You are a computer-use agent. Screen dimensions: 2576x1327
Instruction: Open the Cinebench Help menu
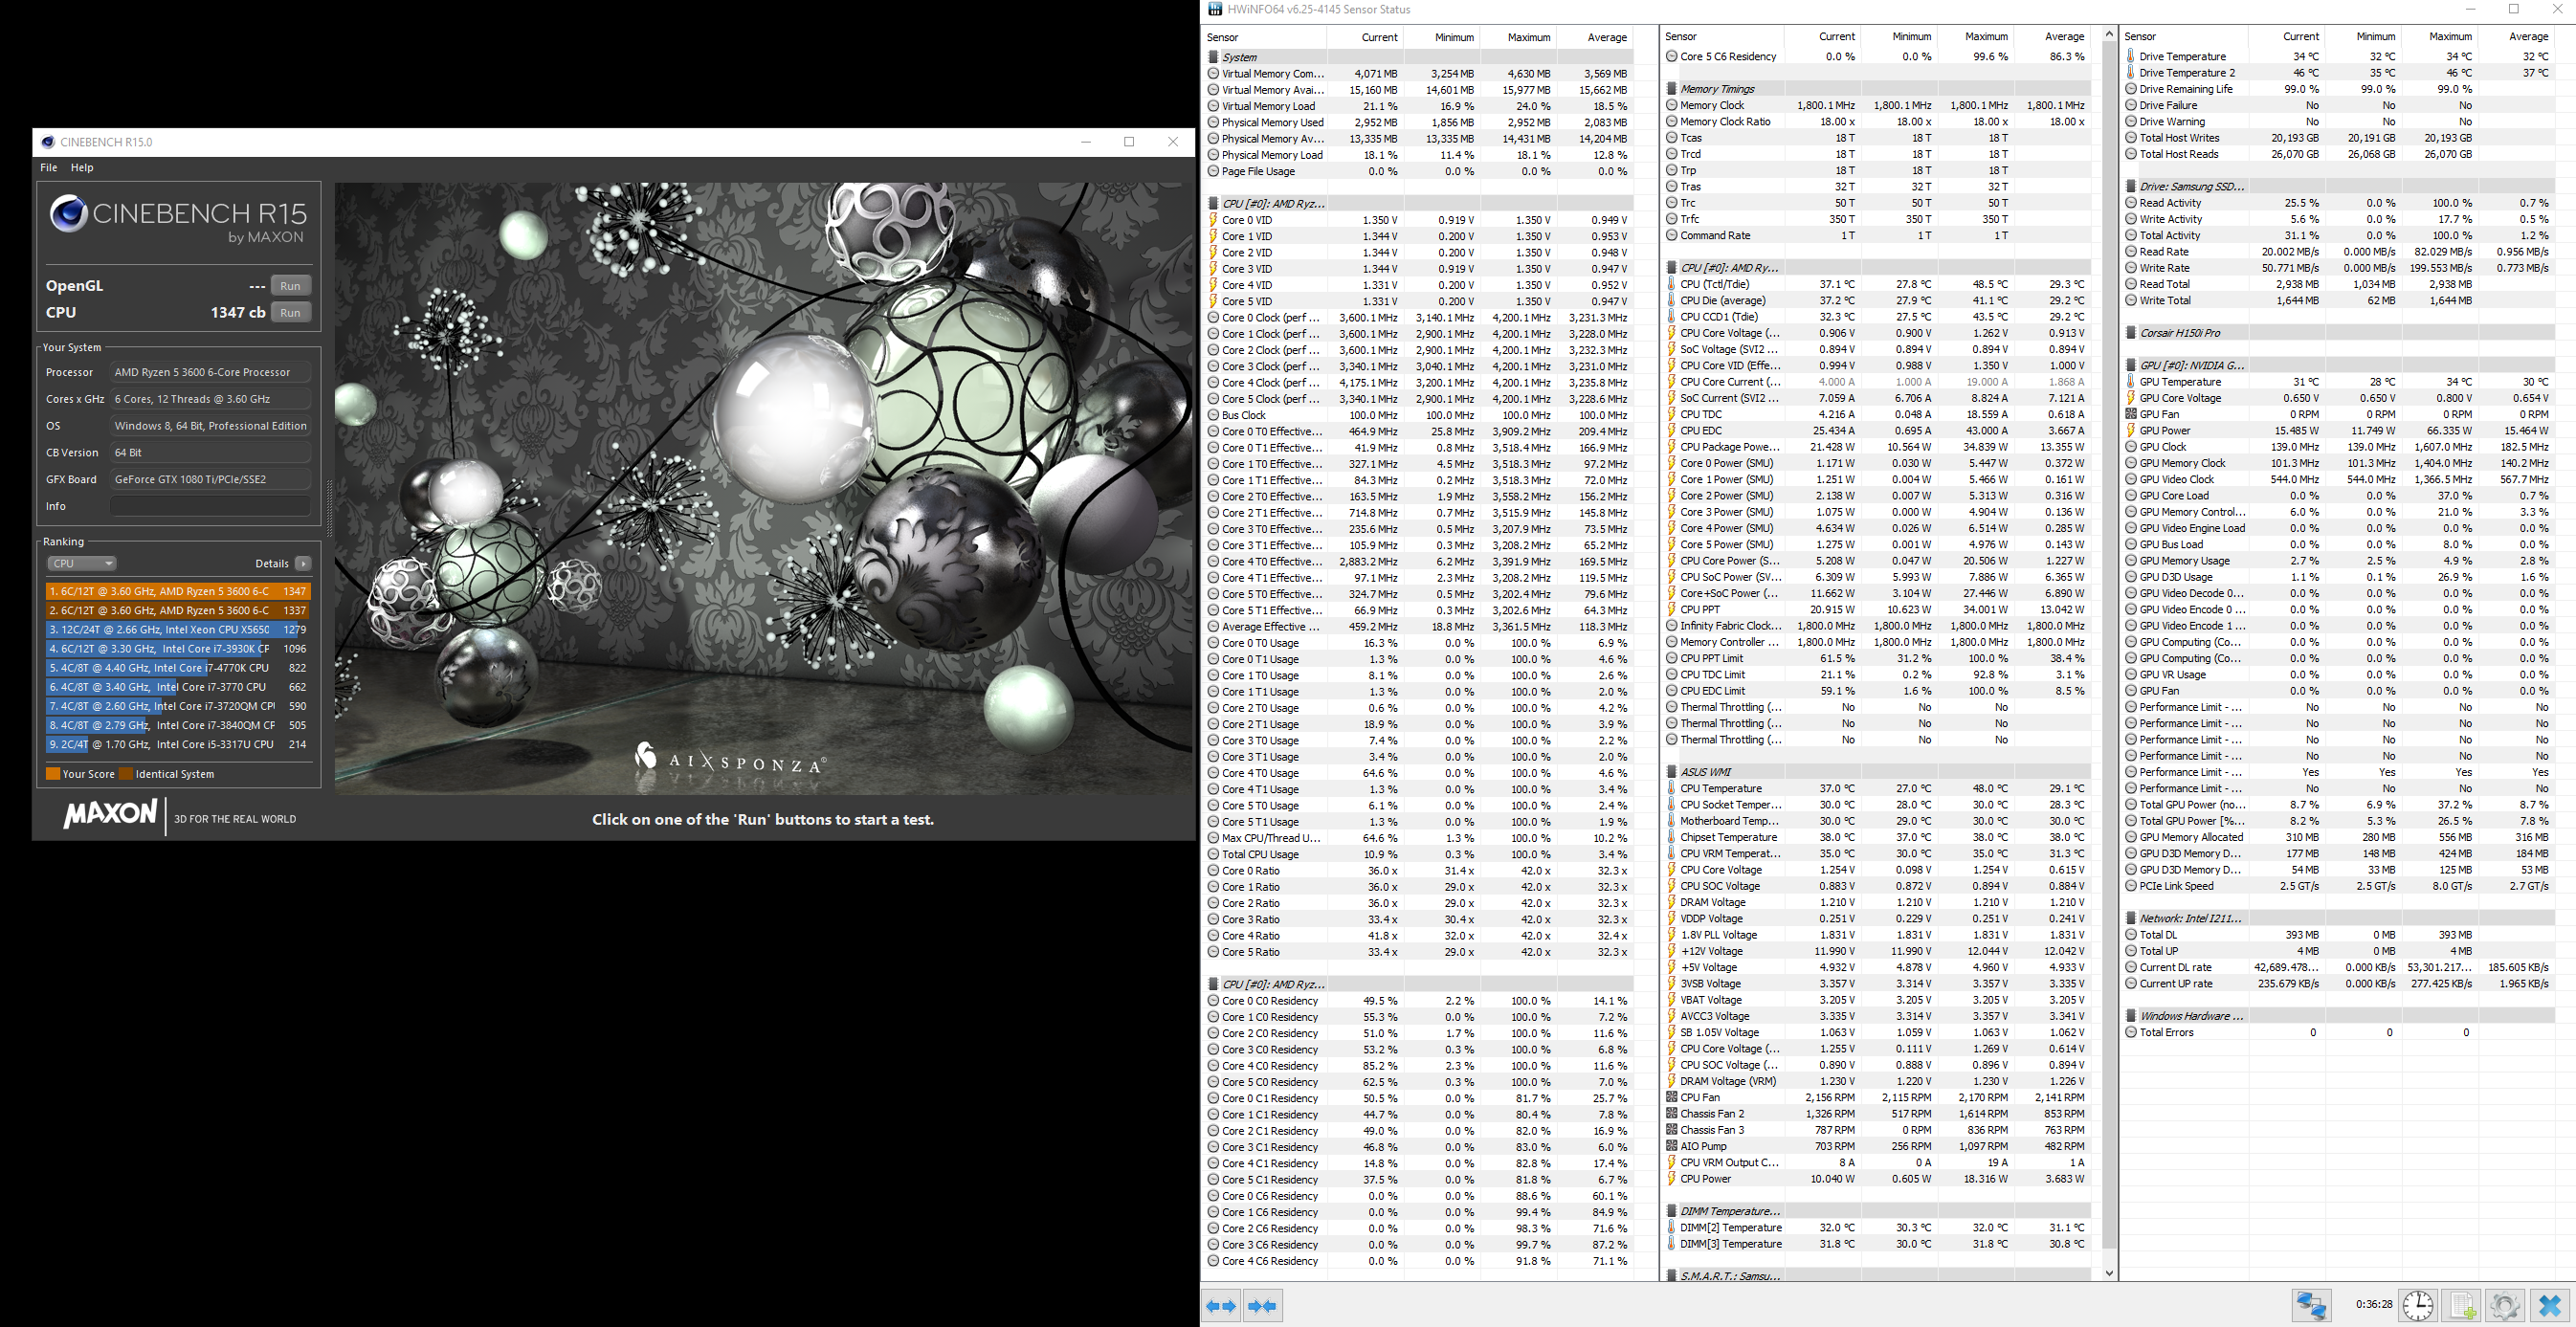tap(82, 167)
